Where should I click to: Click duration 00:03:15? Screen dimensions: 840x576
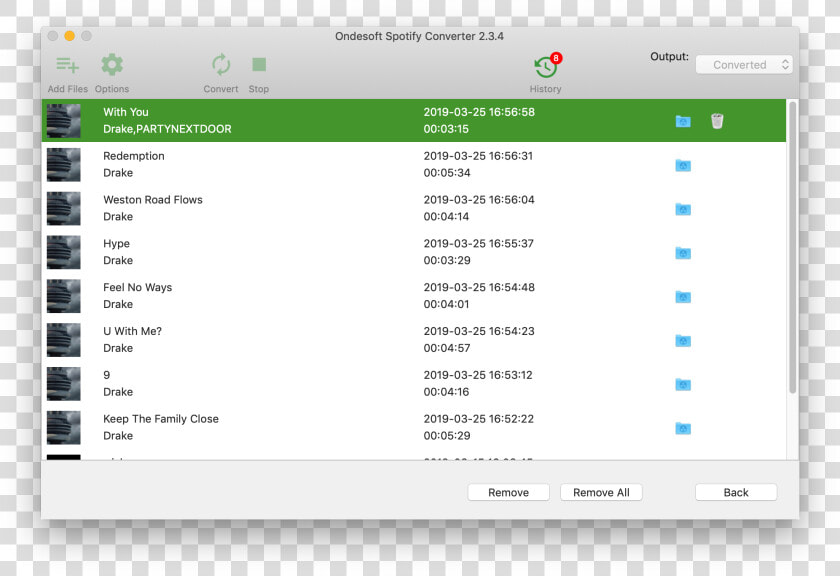pos(446,129)
